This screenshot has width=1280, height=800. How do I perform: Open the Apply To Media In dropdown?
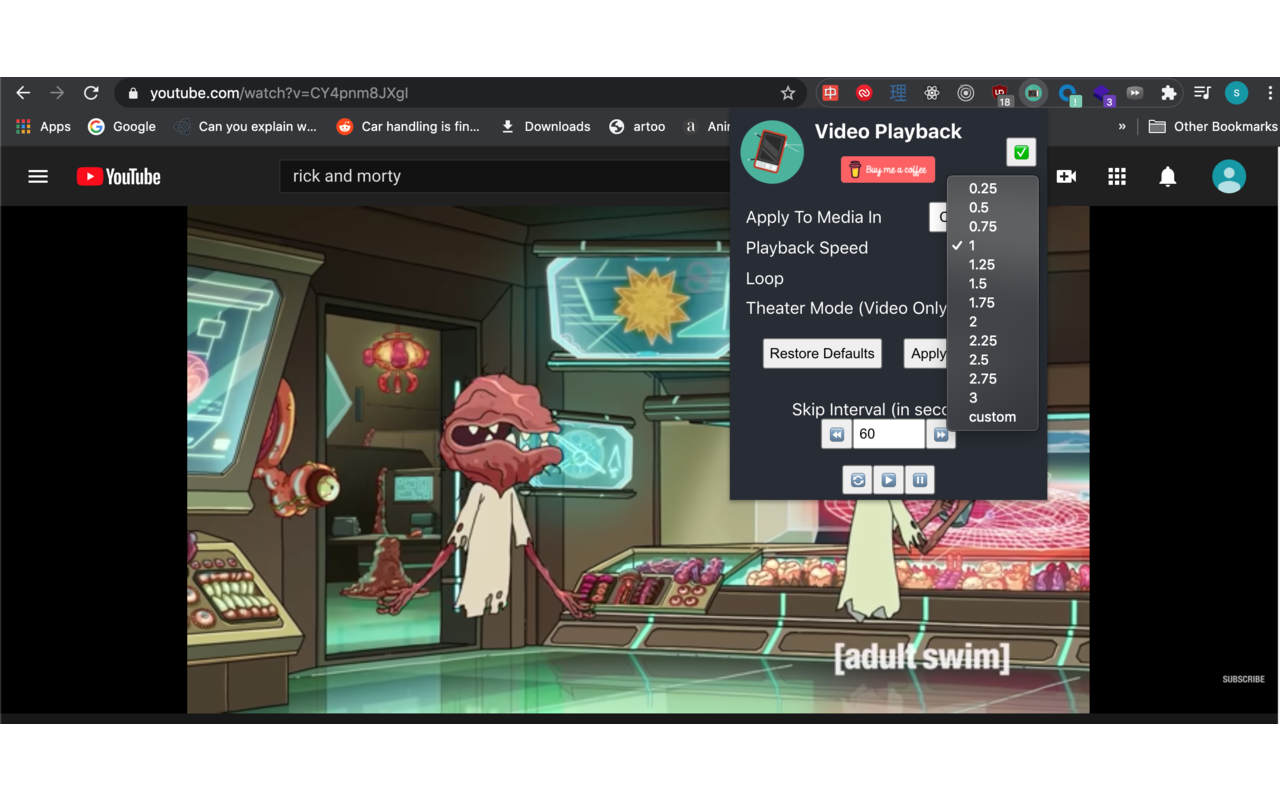point(938,217)
